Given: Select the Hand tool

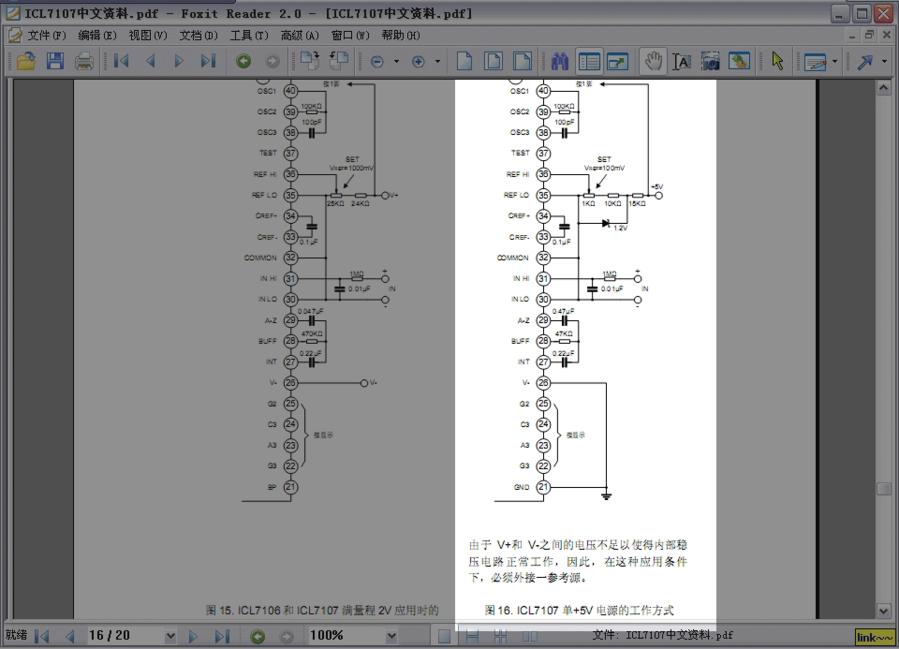Looking at the screenshot, I should pyautogui.click(x=654, y=61).
